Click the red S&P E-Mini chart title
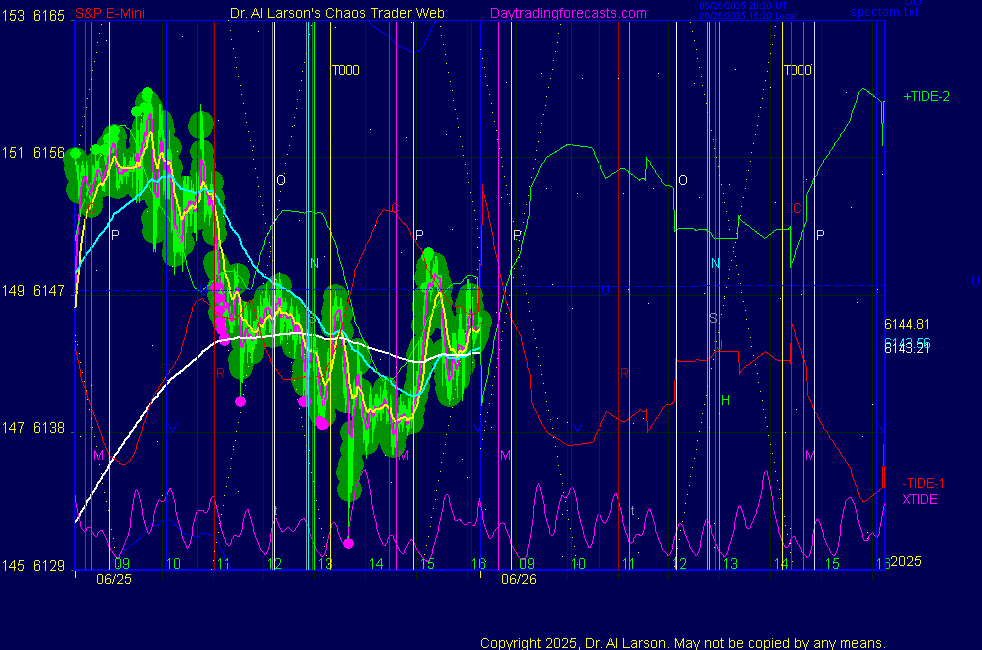Screen dimensions: 982x650 coord(110,13)
